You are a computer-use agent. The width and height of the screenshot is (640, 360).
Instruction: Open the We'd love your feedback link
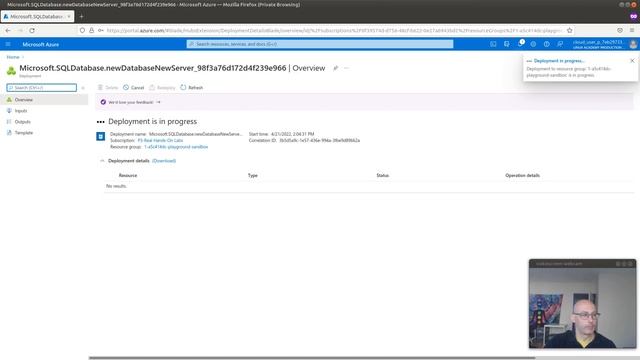coord(131,102)
